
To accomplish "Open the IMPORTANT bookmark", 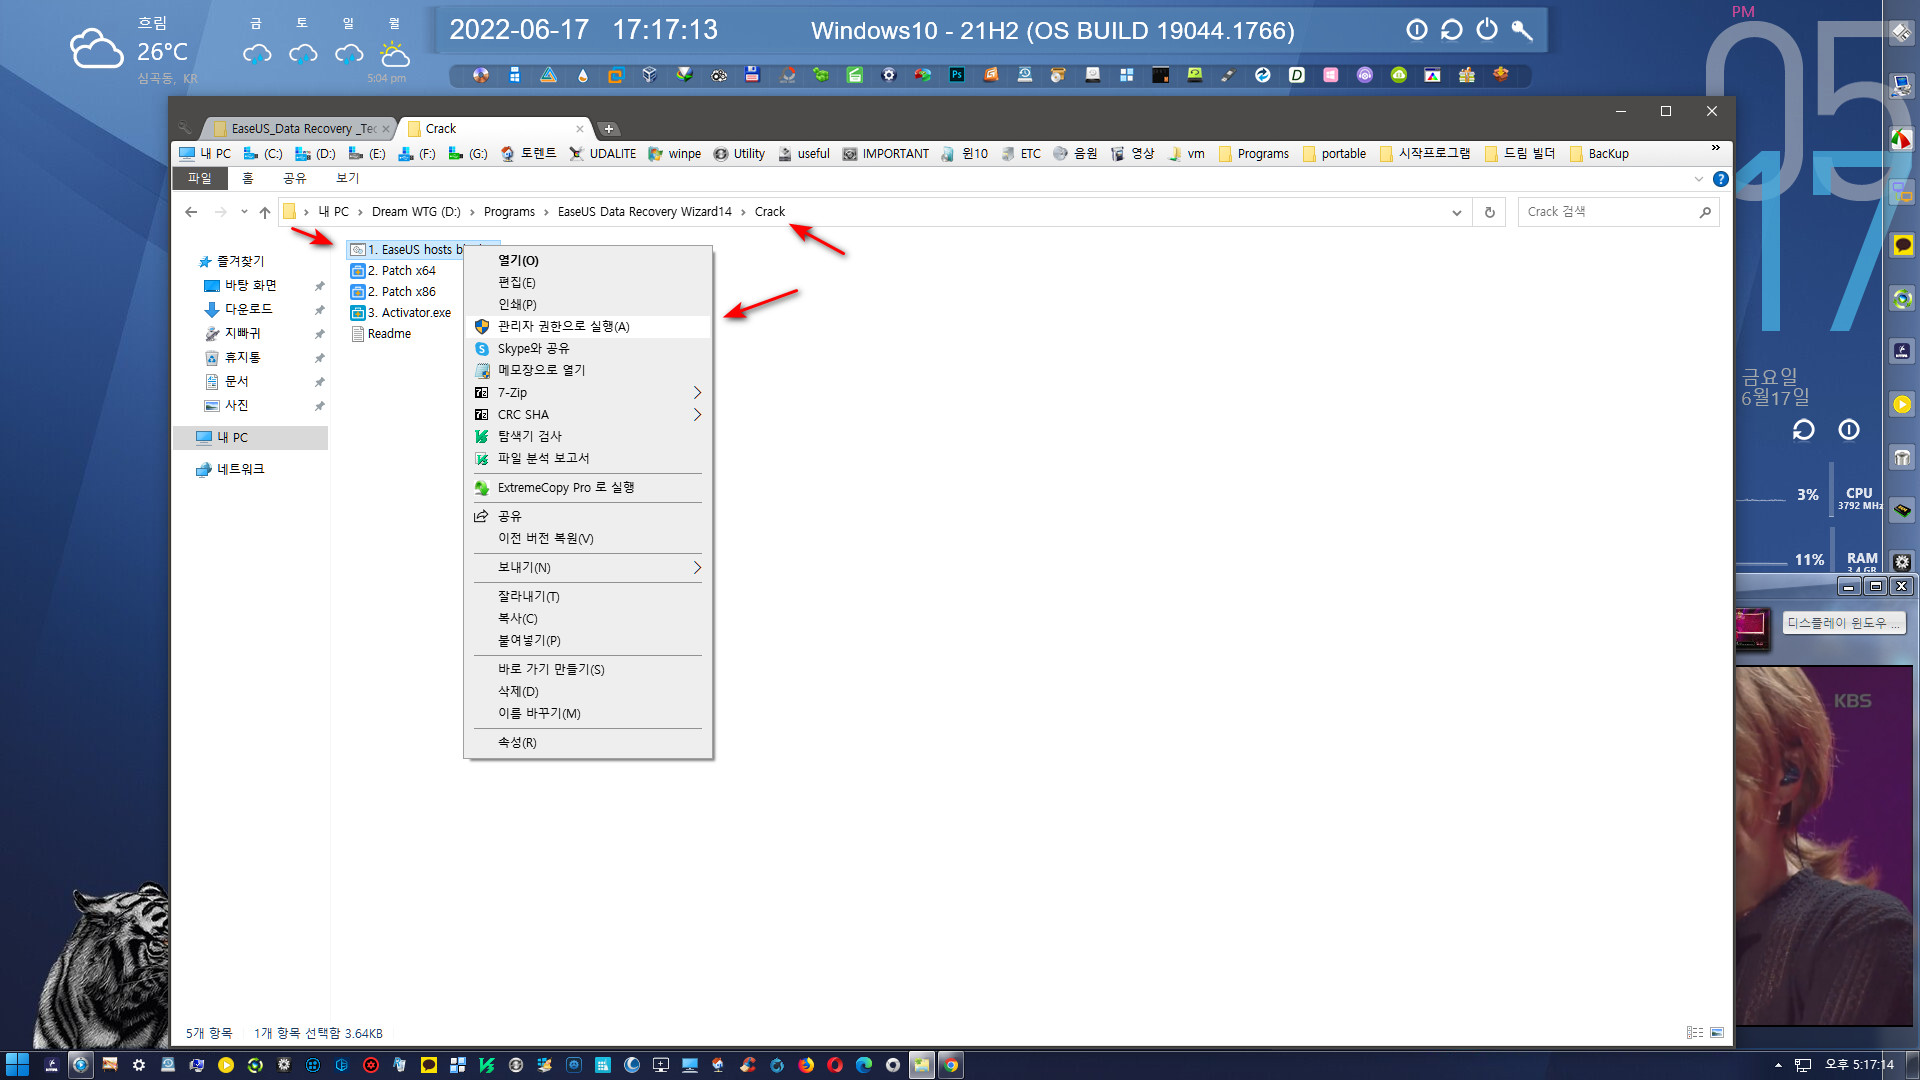I will pos(885,154).
